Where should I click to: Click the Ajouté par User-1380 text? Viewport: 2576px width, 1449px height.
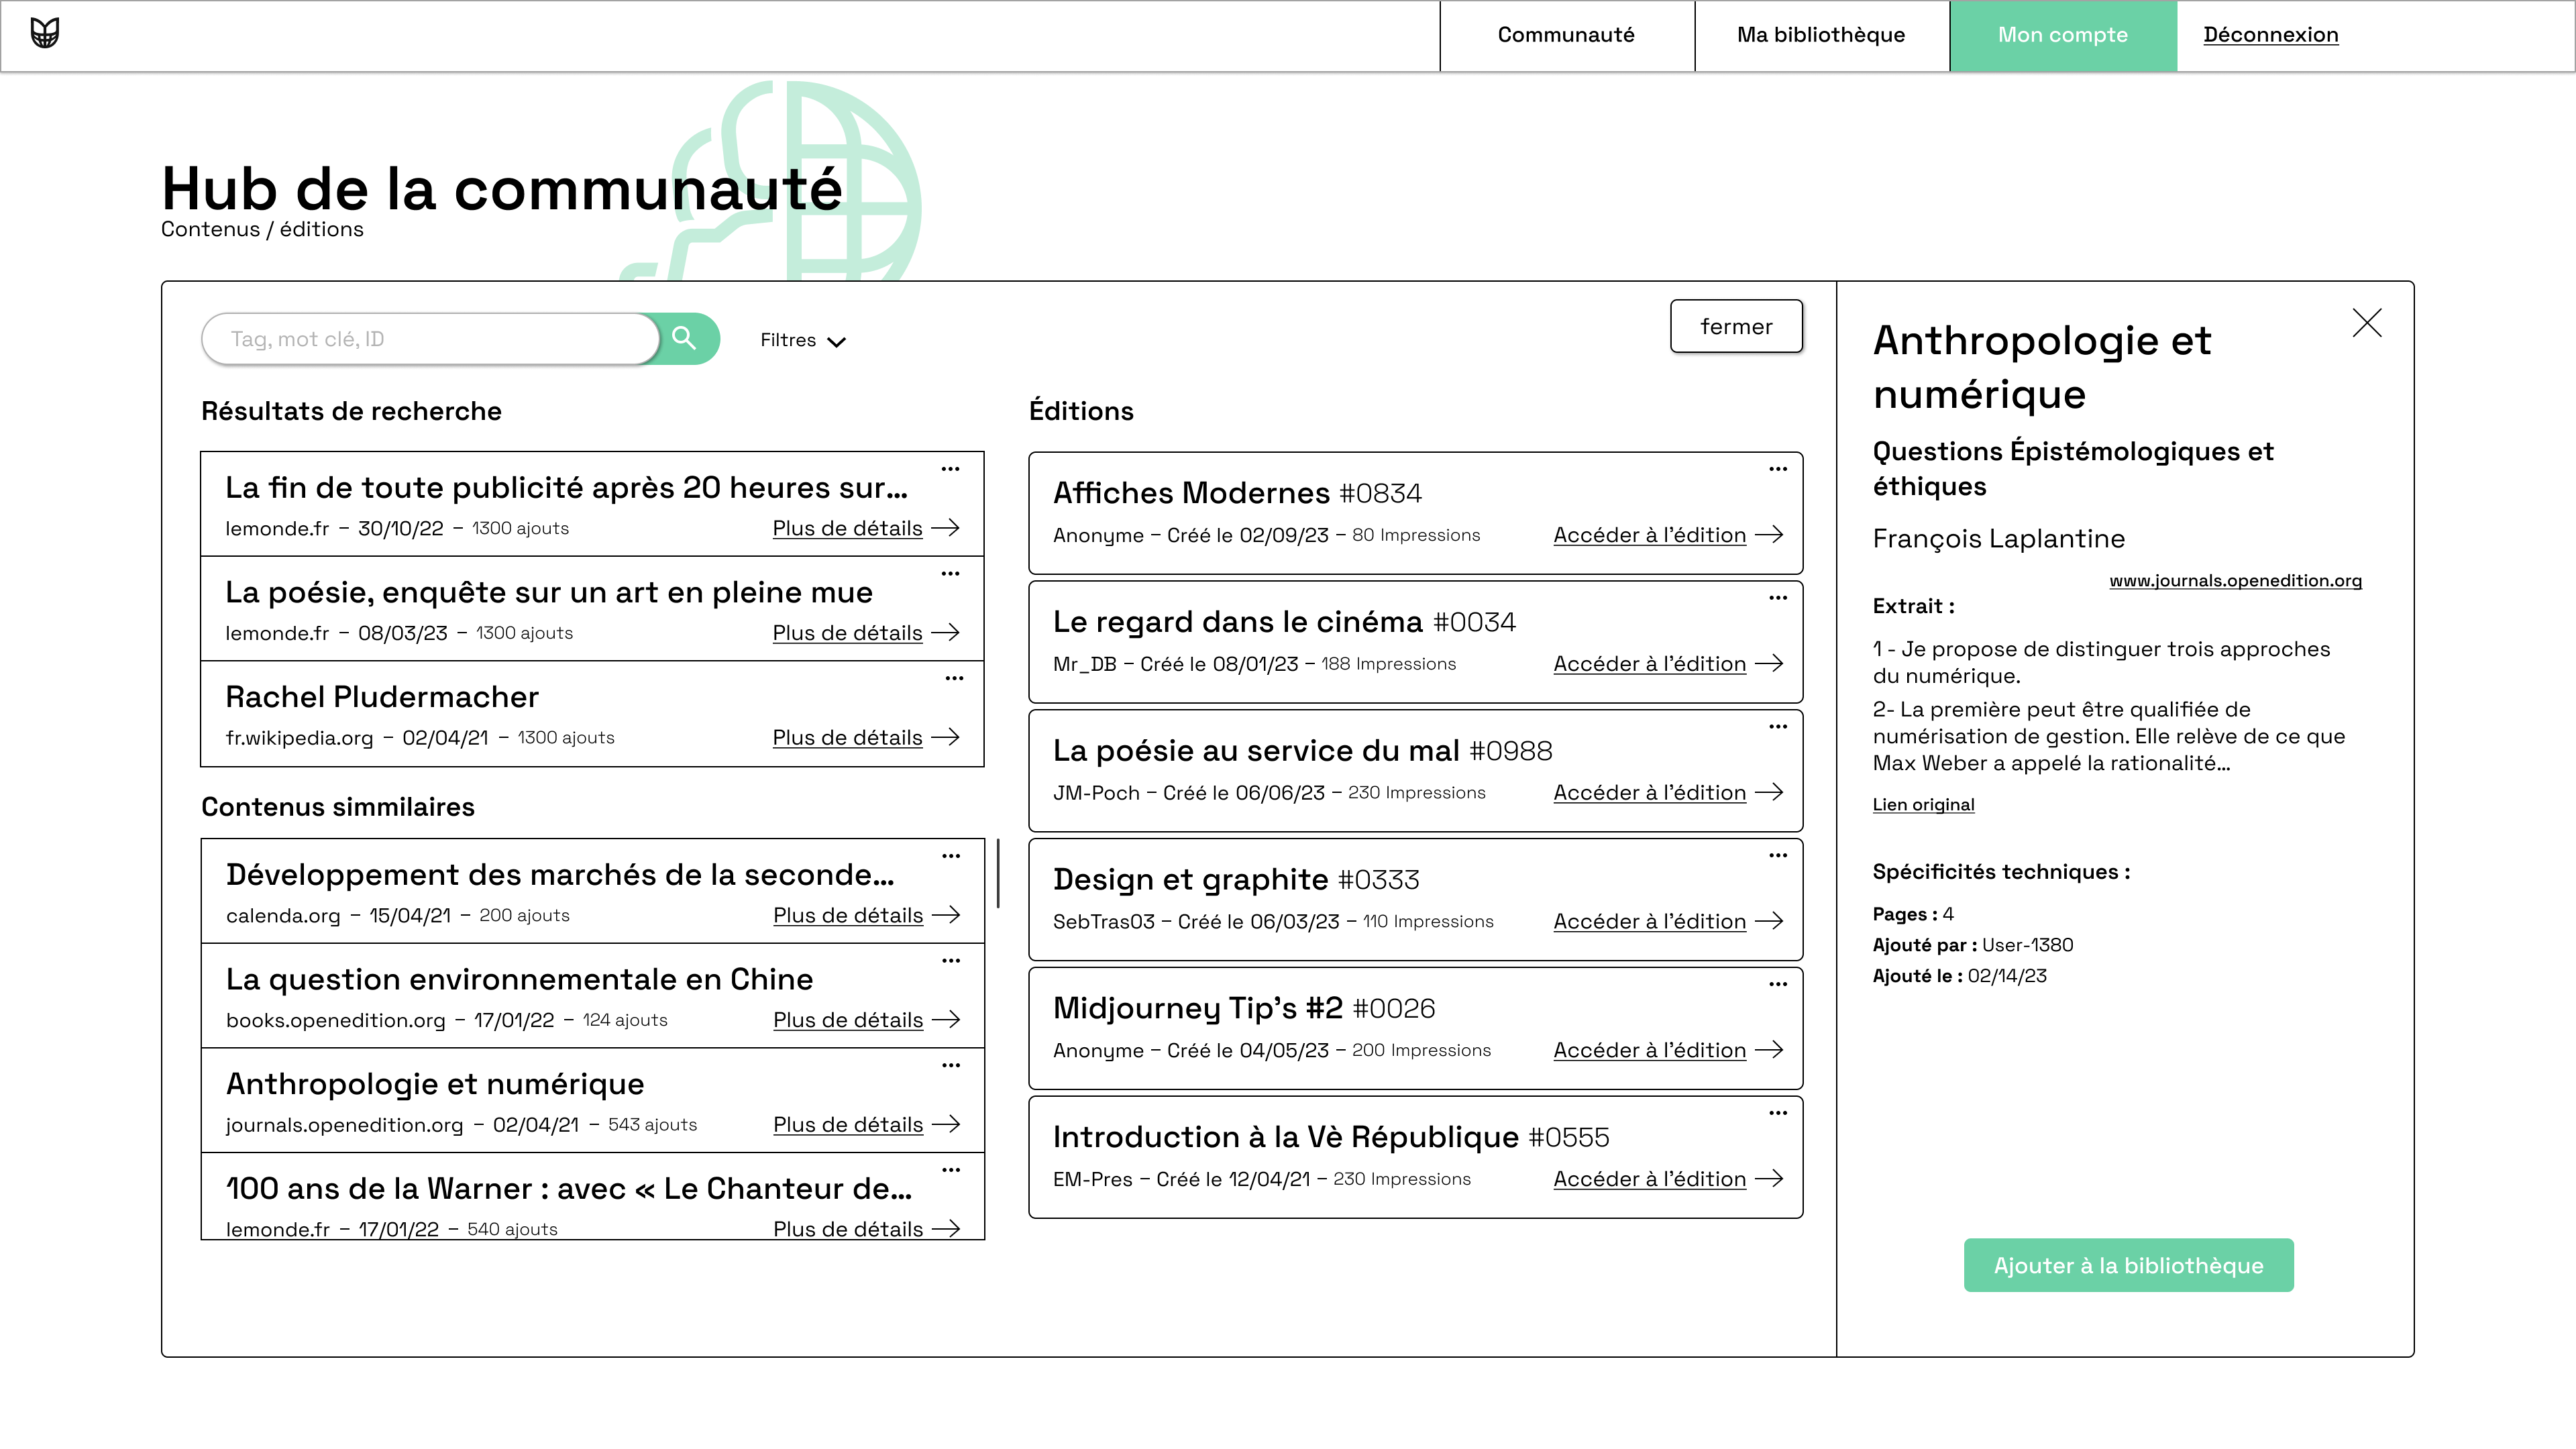(1972, 945)
